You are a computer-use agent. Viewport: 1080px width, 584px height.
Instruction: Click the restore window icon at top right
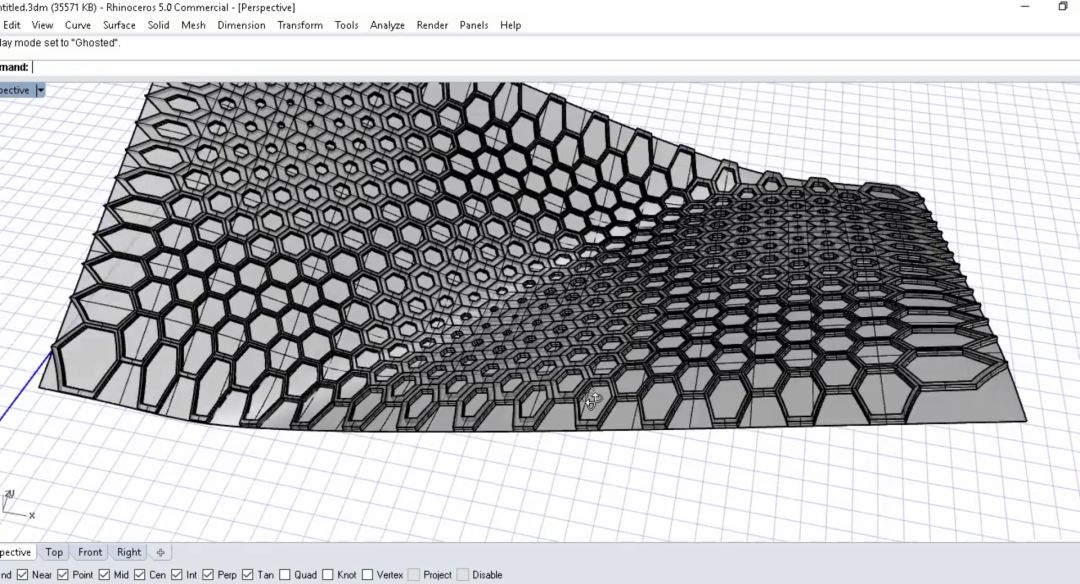coord(1062,7)
